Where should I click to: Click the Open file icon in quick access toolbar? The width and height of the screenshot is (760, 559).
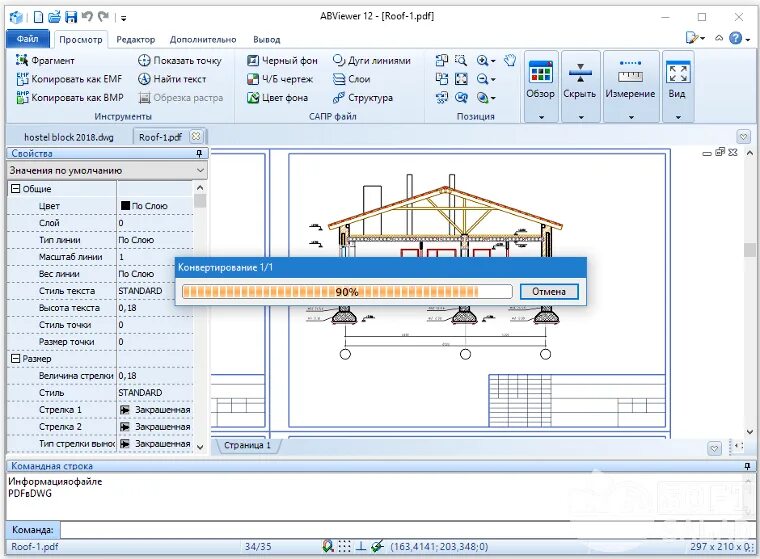pos(54,17)
